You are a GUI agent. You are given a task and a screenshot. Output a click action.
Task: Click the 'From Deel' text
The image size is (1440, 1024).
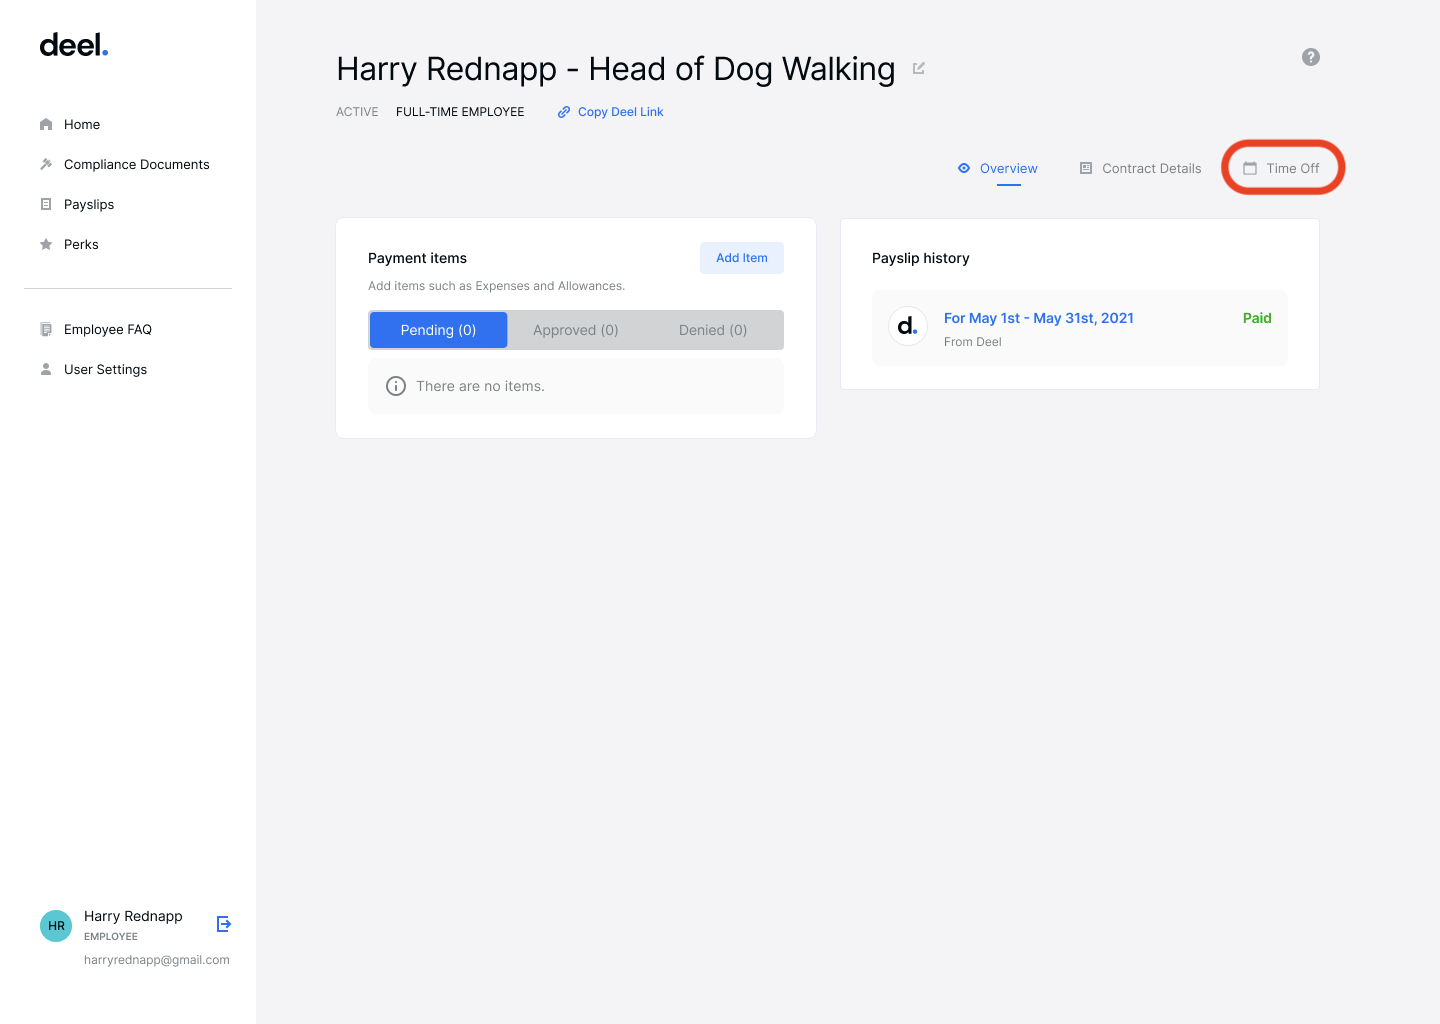(973, 342)
